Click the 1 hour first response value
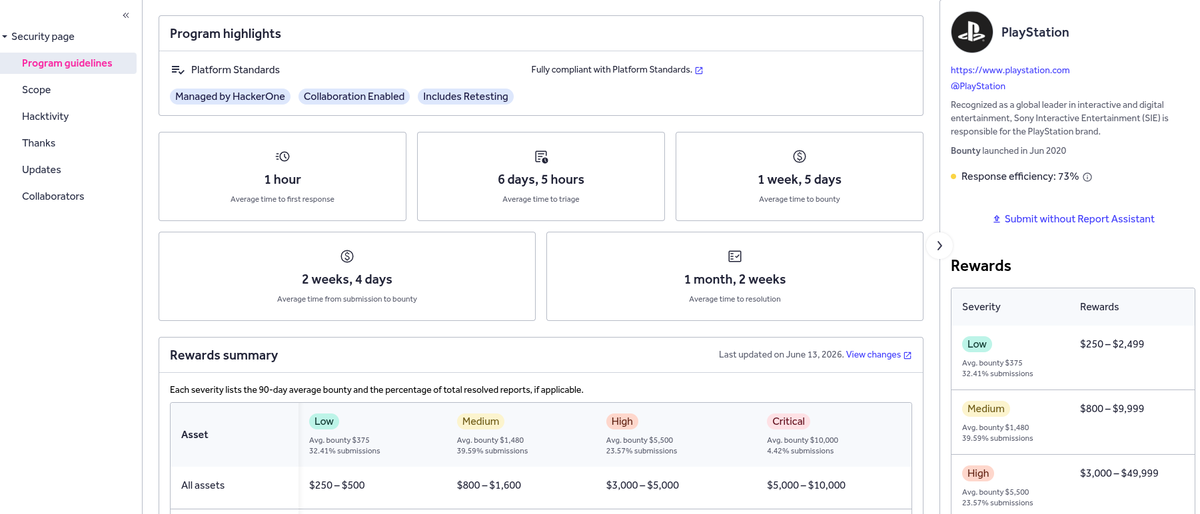 click(x=283, y=180)
